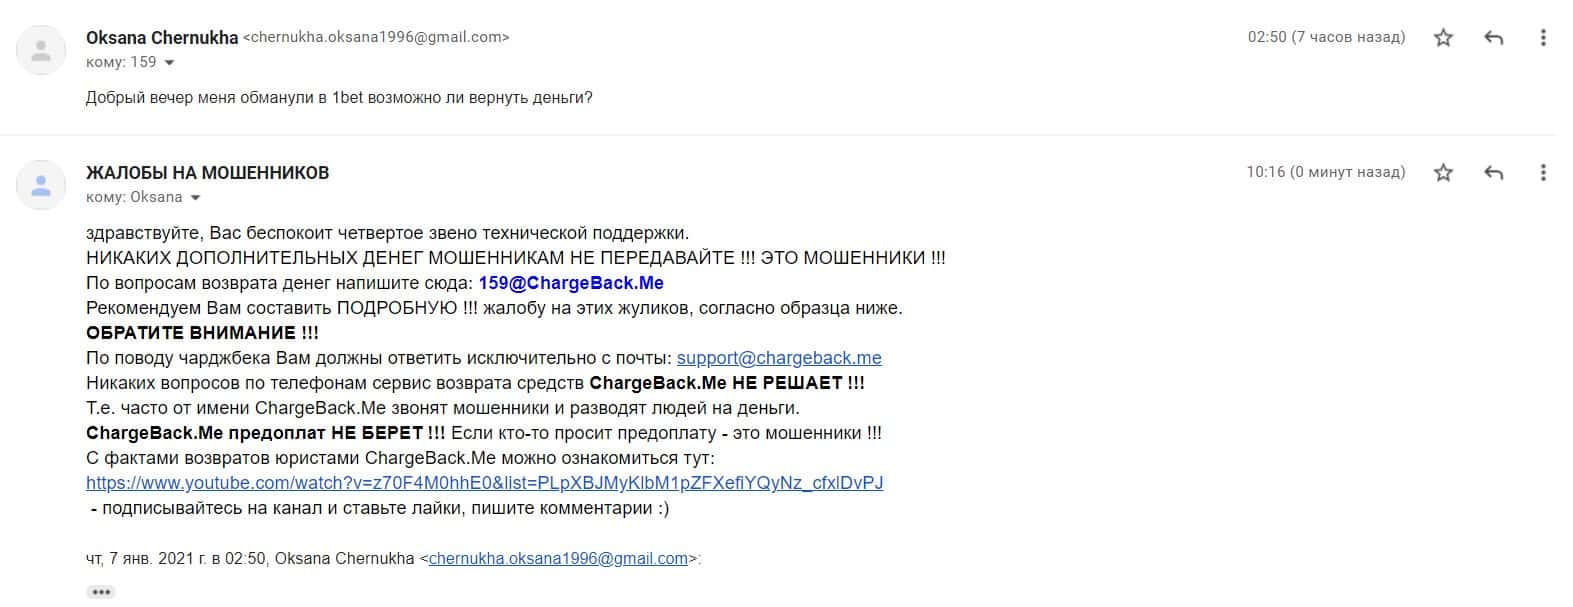
Task: Star the Oksana Chernukha message
Action: click(1443, 38)
